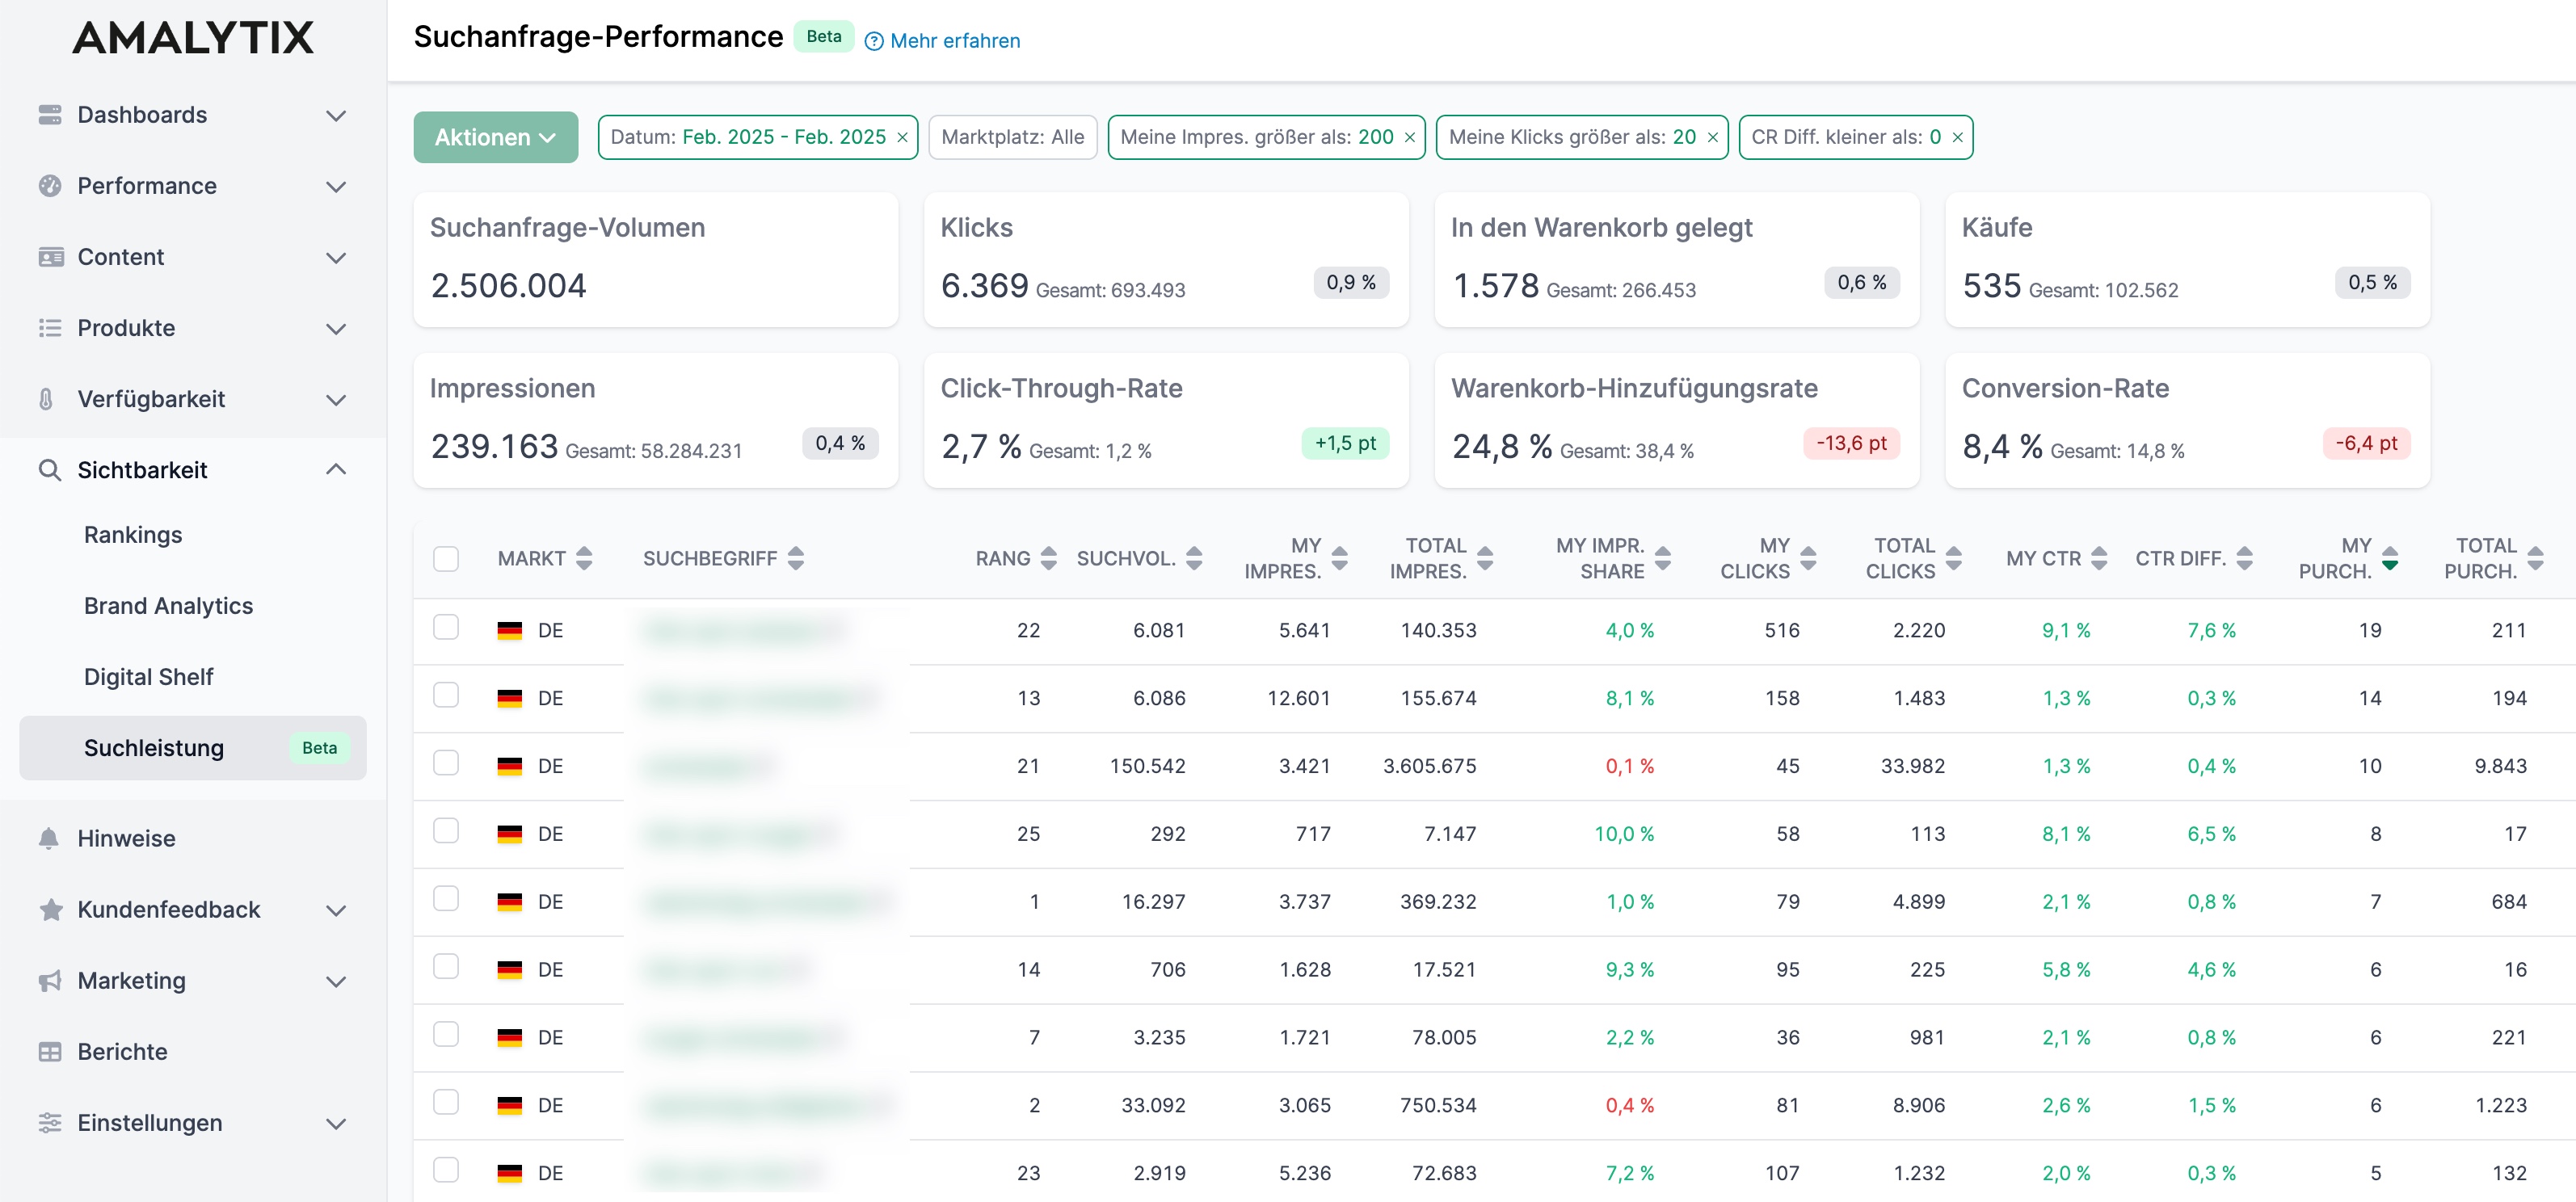Screen dimensions: 2576x1202
Task: Click the Hinweise bell icon
Action: [48, 838]
